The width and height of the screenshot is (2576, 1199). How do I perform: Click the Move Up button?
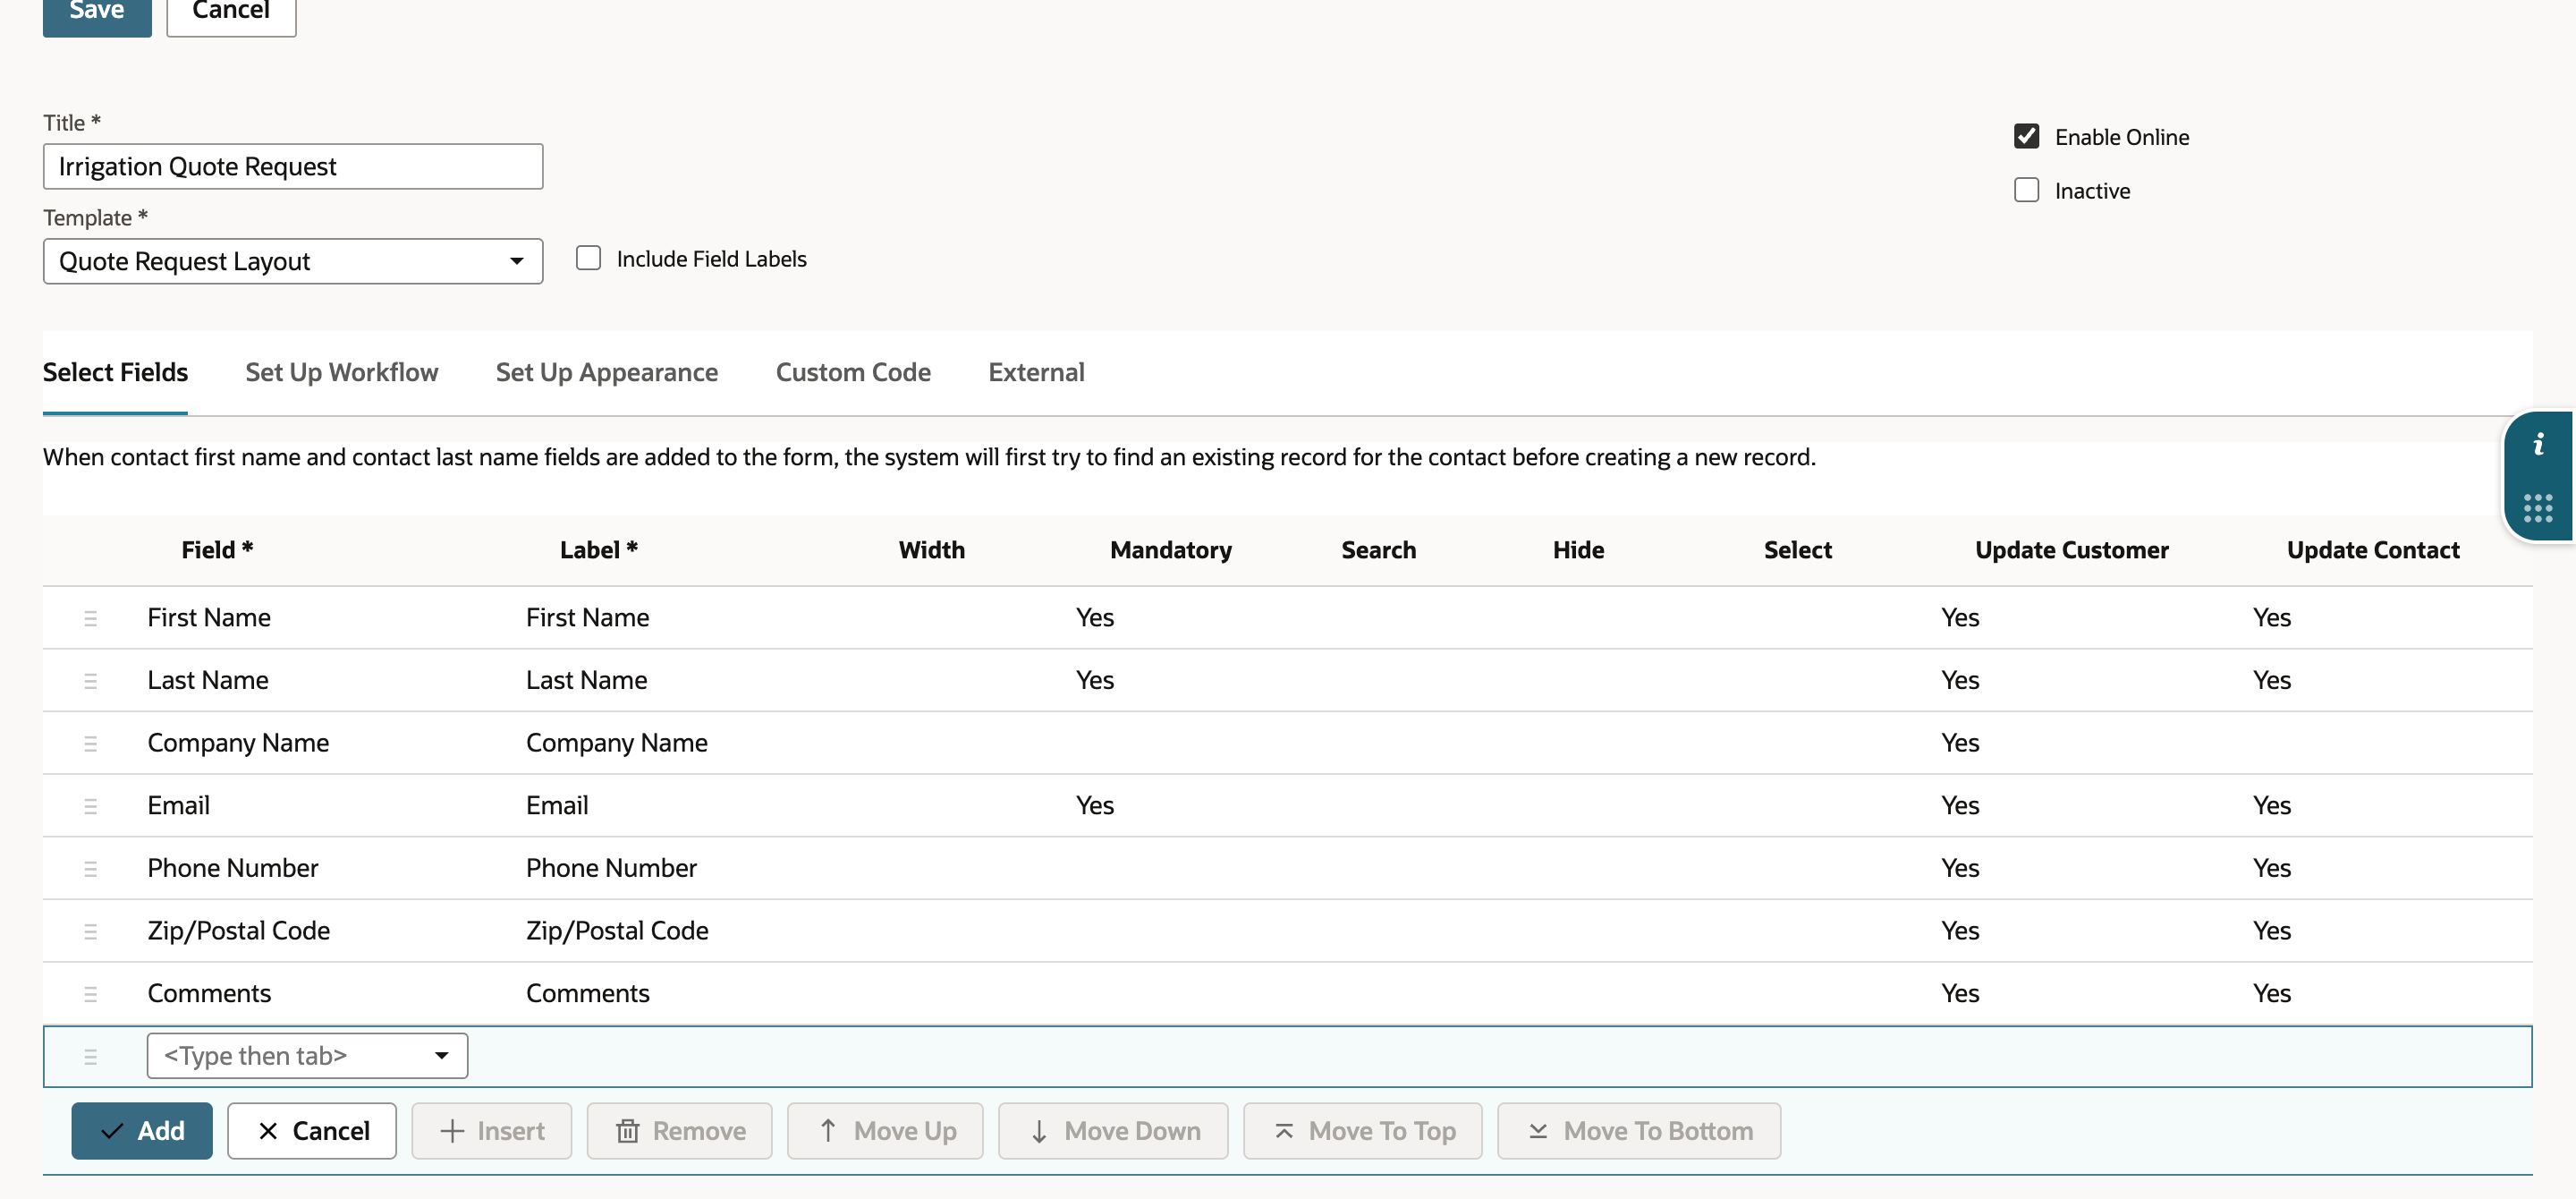pyautogui.click(x=885, y=1131)
